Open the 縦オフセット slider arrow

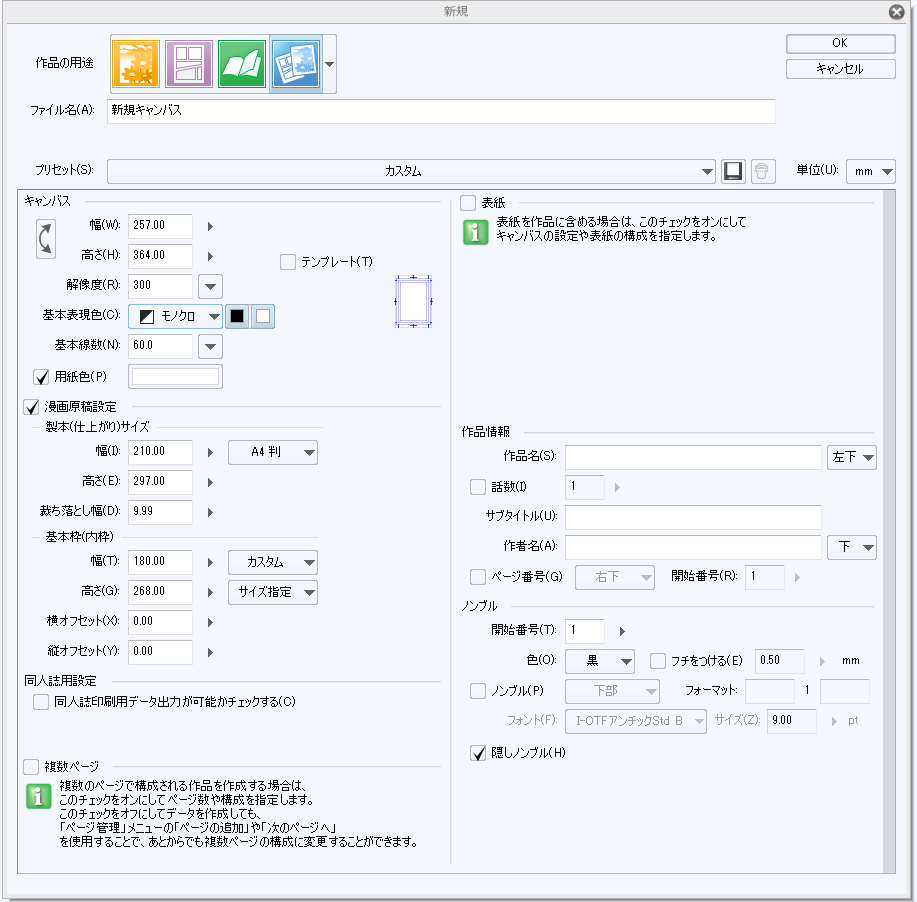point(211,652)
